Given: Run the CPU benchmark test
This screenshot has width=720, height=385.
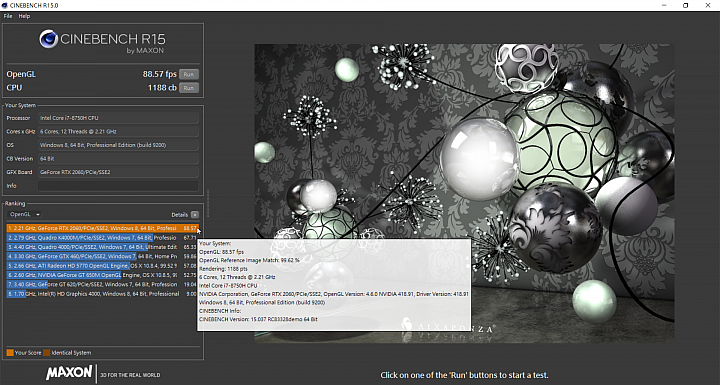Looking at the screenshot, I should tap(189, 88).
